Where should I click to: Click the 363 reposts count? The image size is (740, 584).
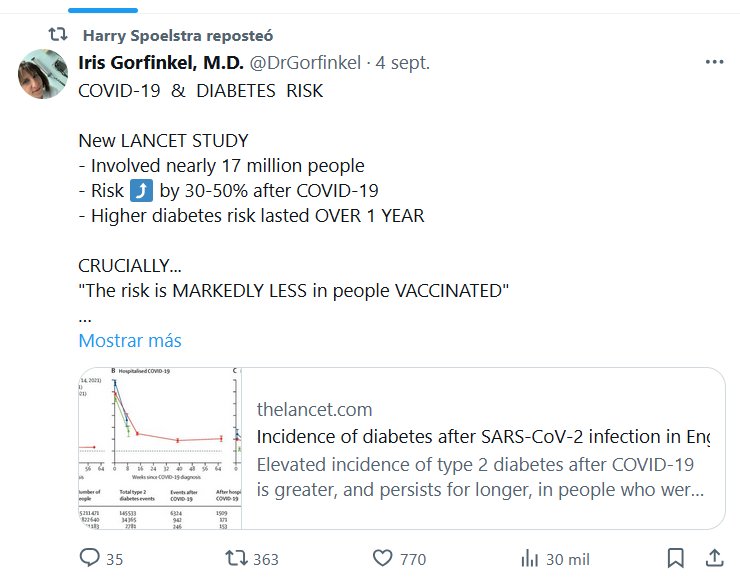[265, 560]
